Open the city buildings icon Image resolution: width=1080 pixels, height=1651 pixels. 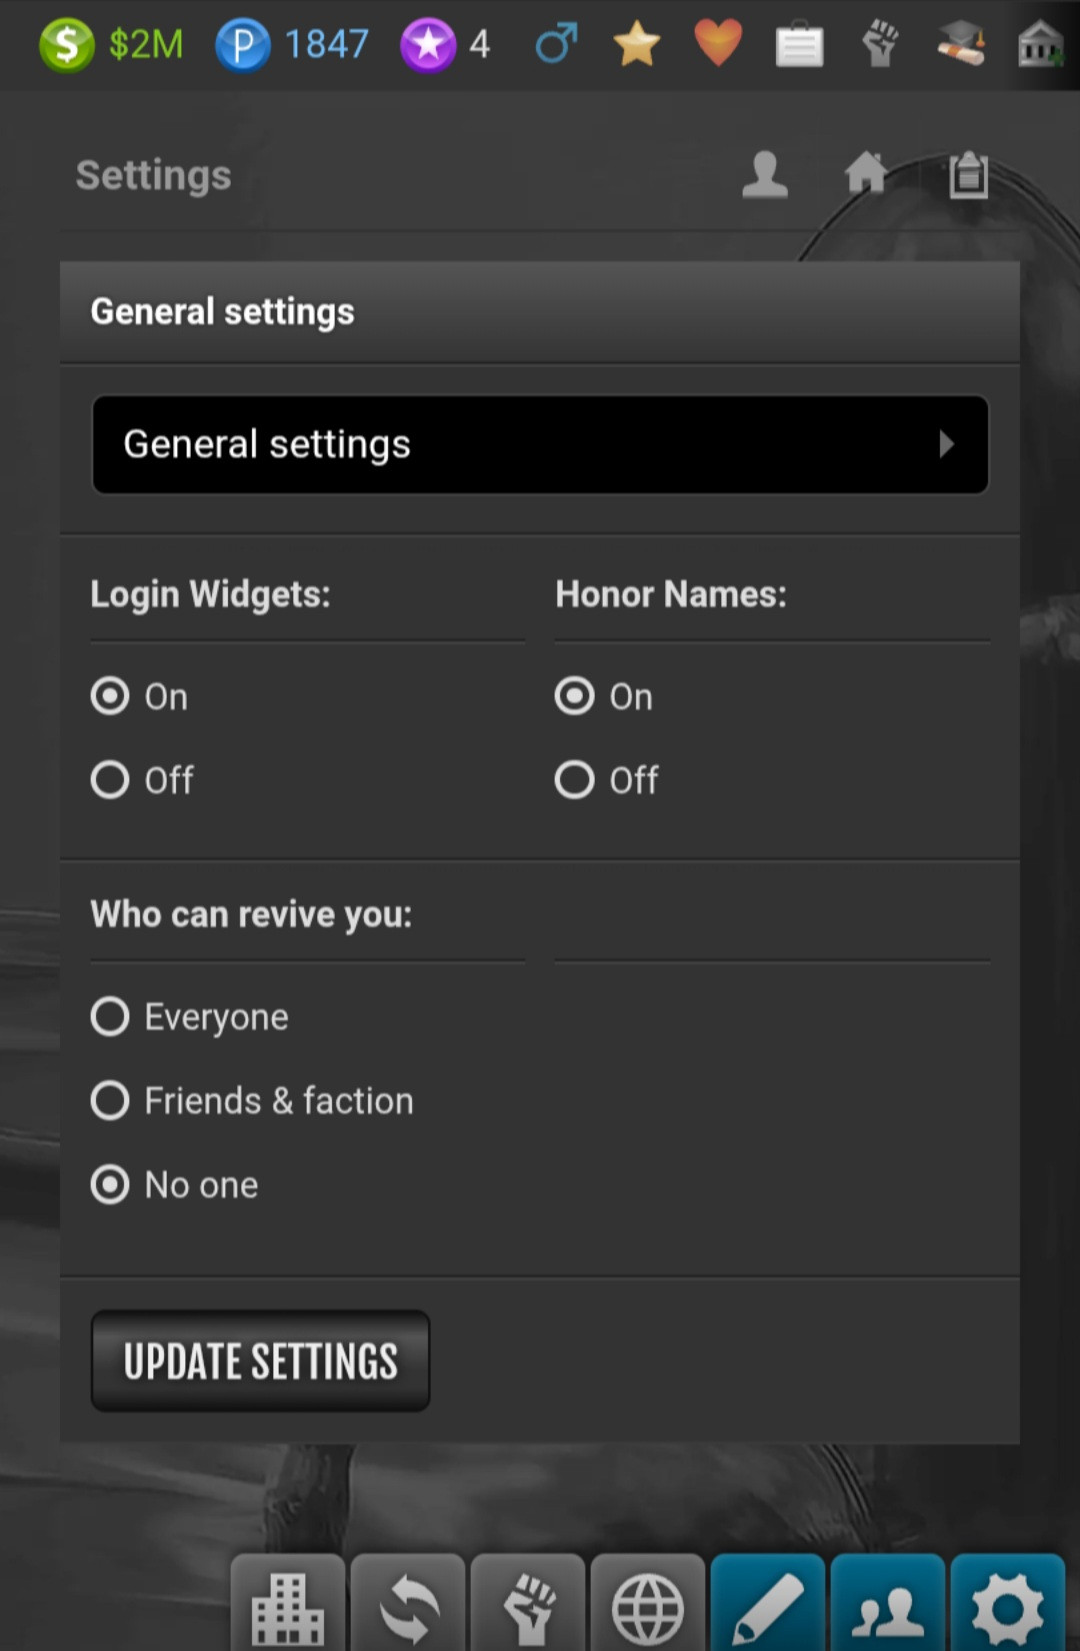288,1605
